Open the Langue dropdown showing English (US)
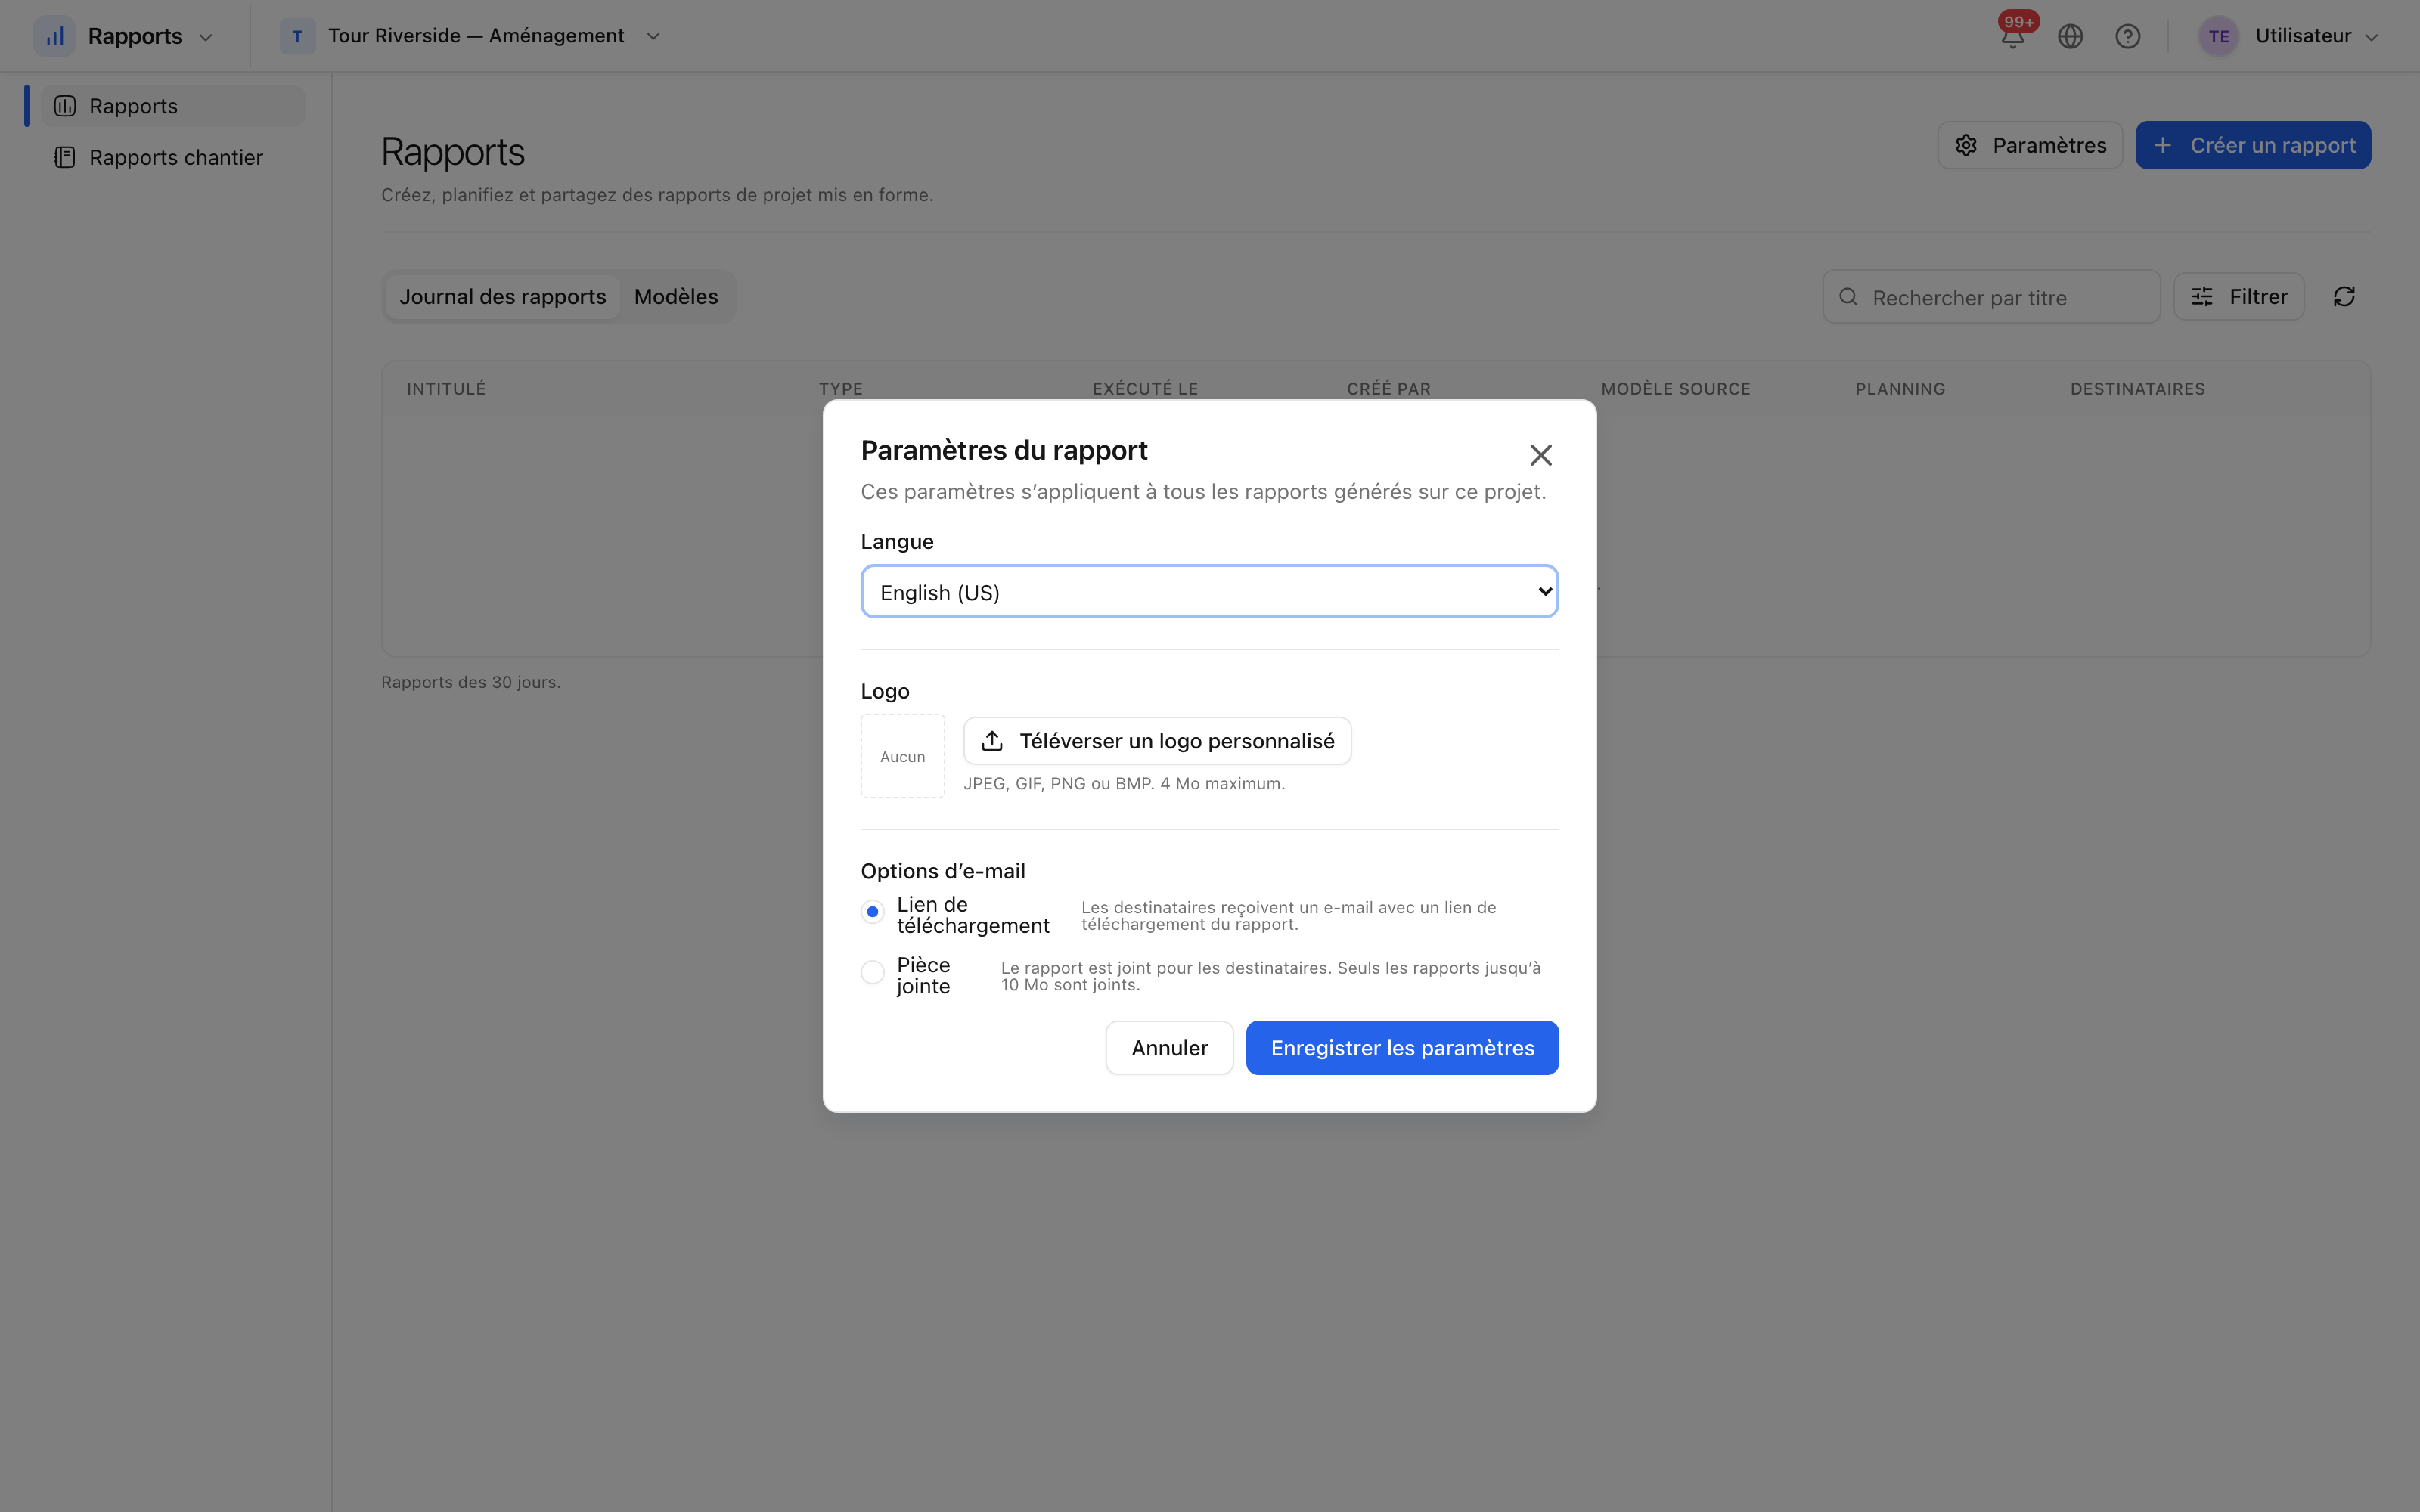Viewport: 2420px width, 1512px height. click(x=1209, y=592)
